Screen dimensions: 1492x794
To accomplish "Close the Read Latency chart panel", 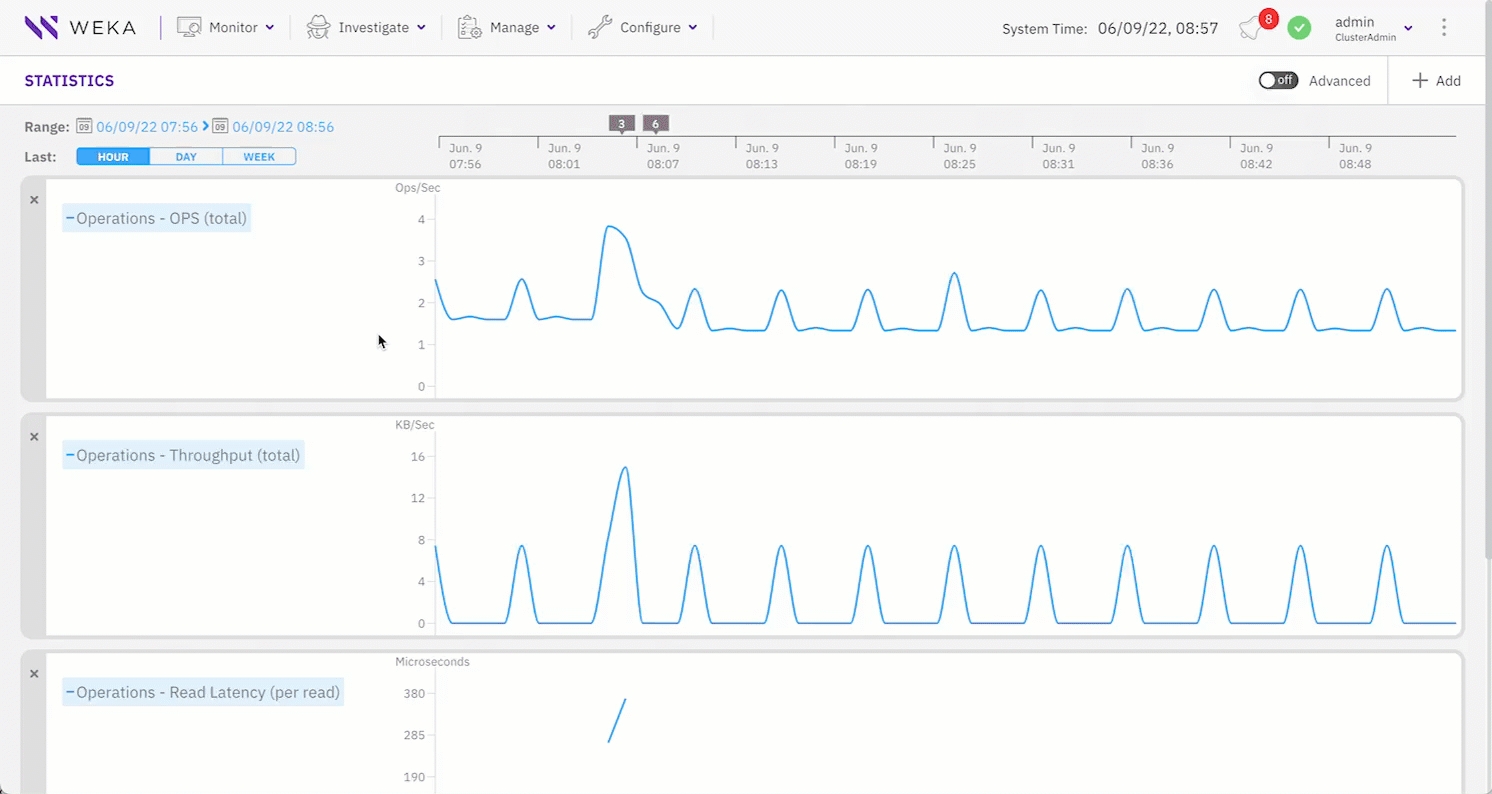I will [34, 674].
